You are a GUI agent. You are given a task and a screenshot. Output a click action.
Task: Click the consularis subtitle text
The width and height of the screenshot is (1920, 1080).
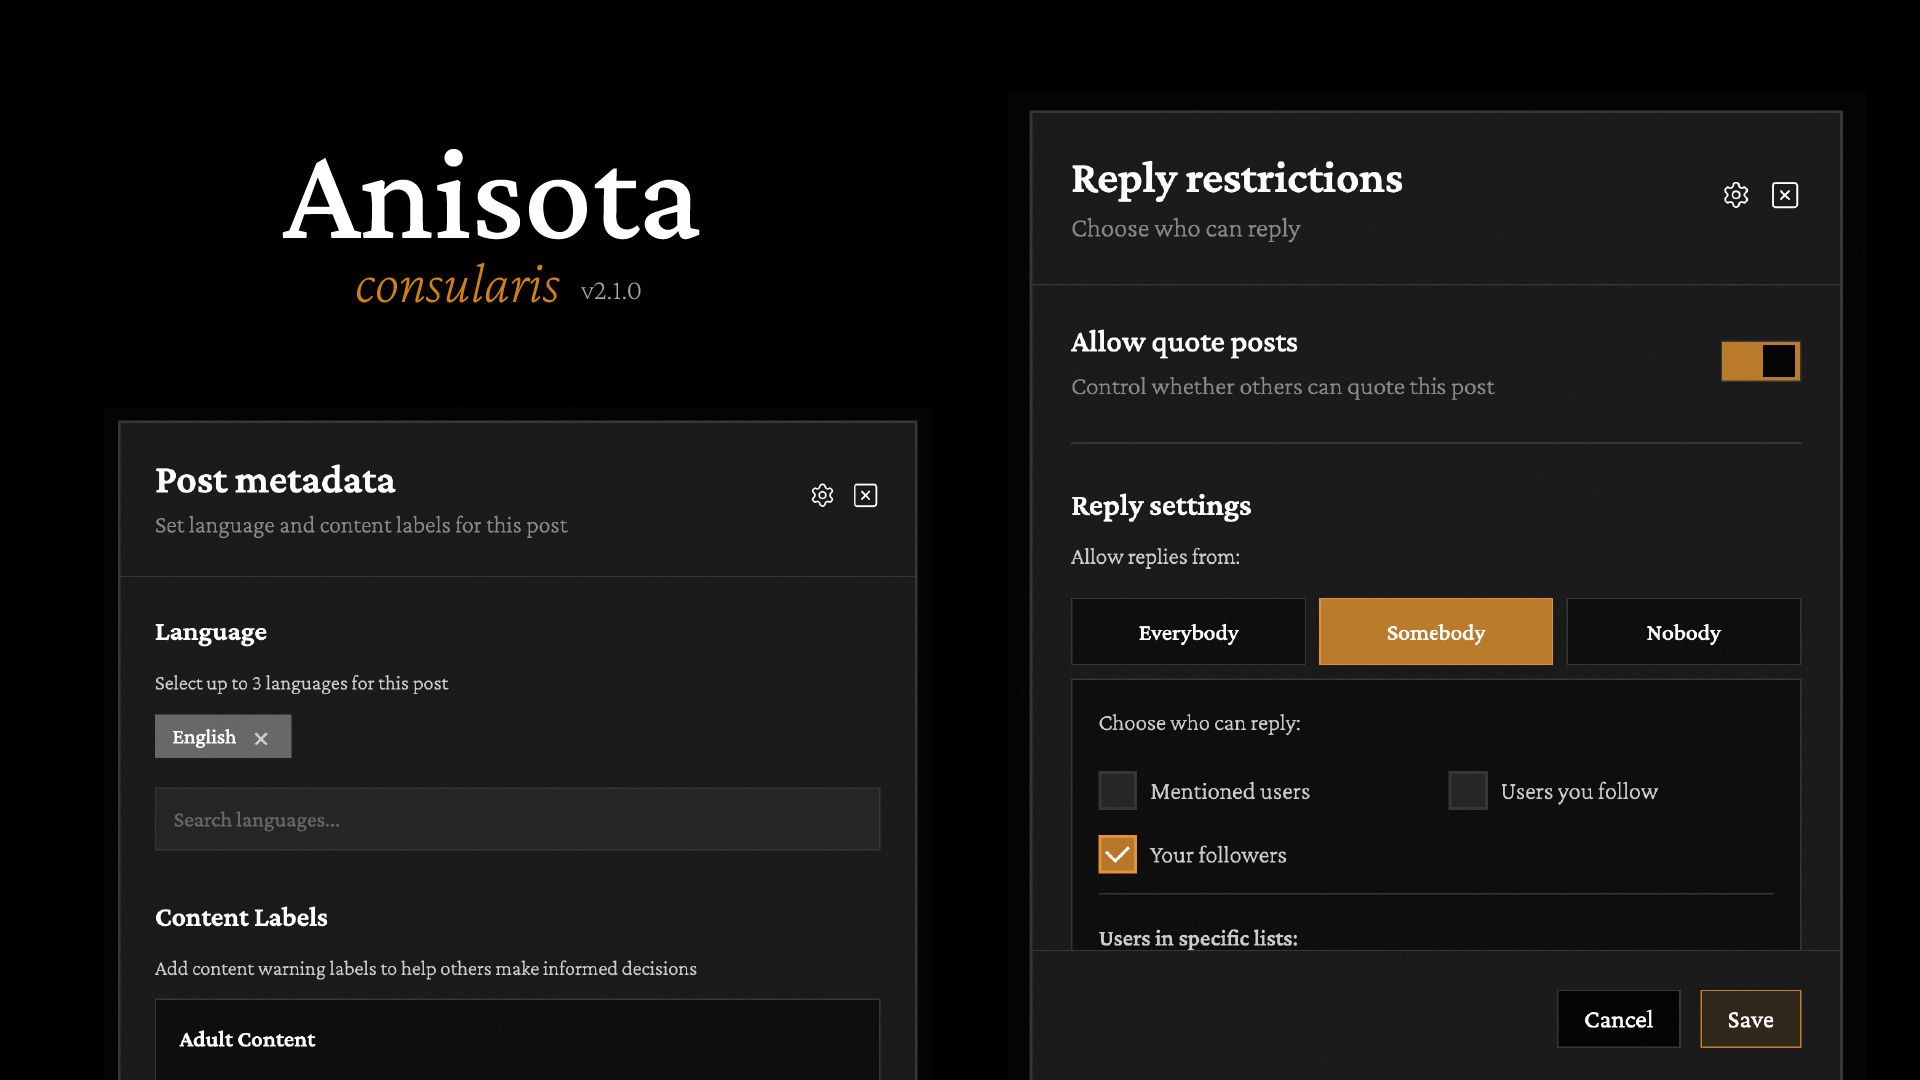(x=457, y=286)
